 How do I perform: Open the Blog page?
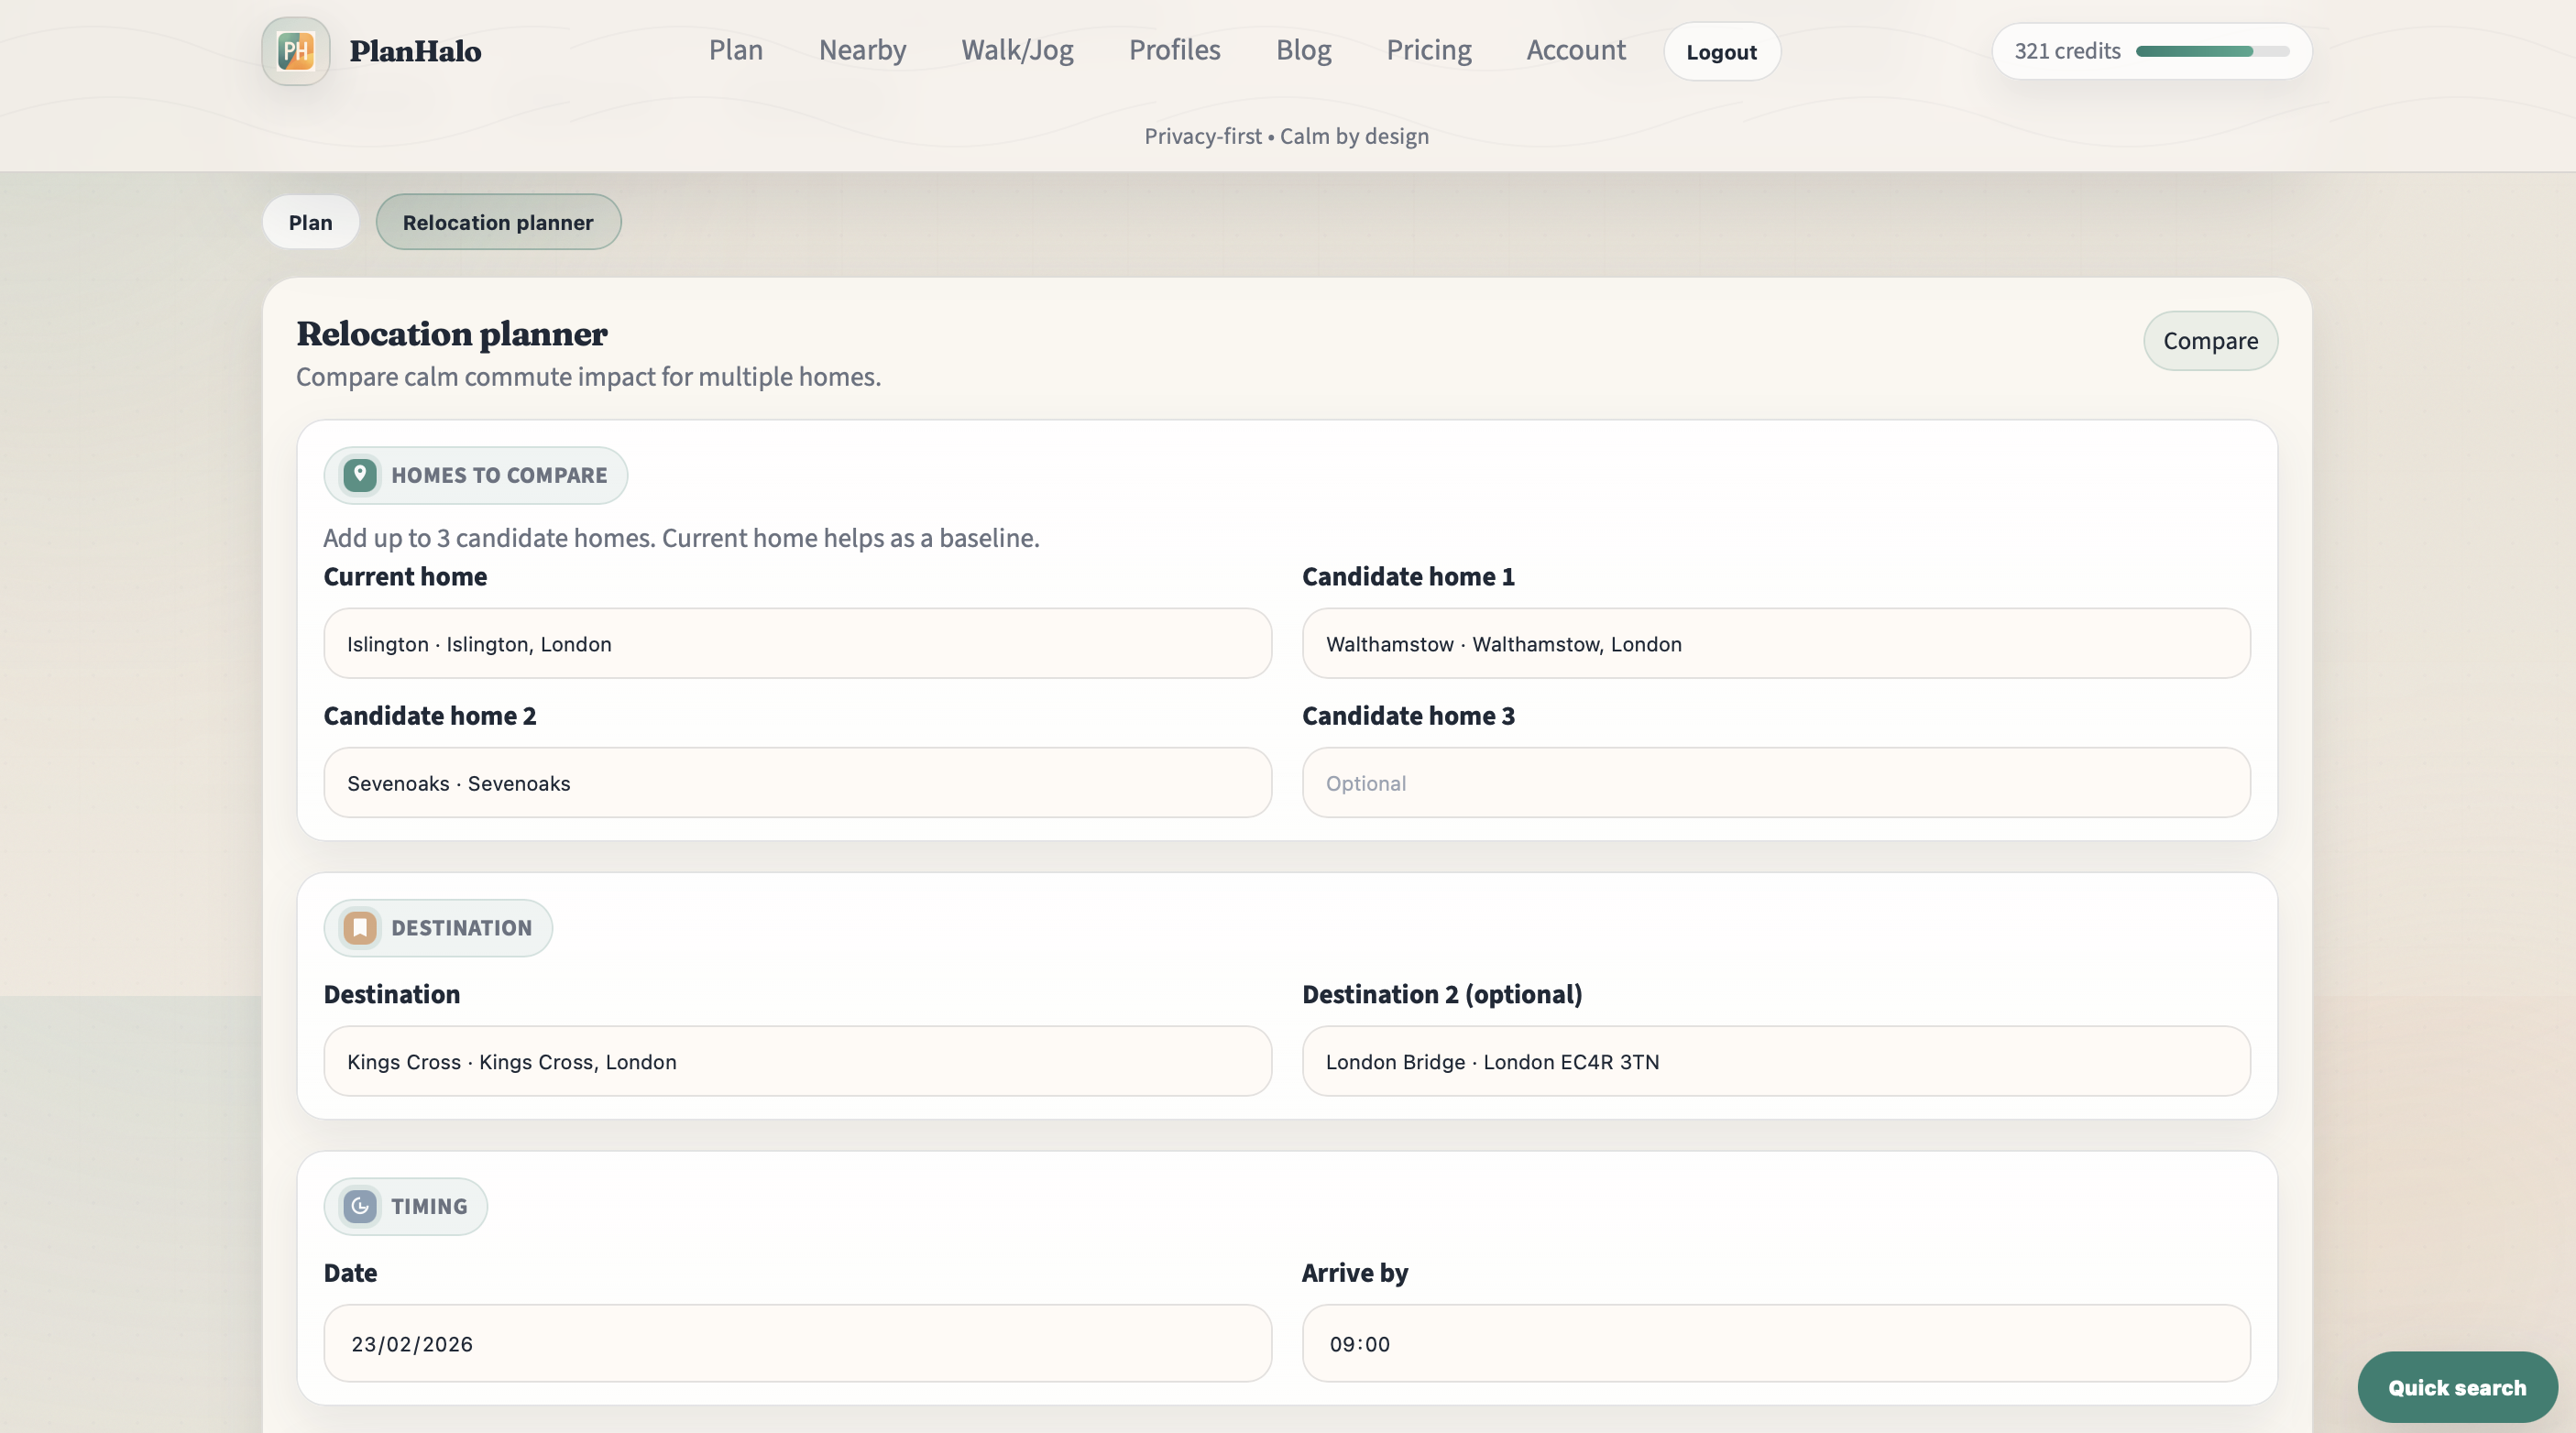[1303, 50]
